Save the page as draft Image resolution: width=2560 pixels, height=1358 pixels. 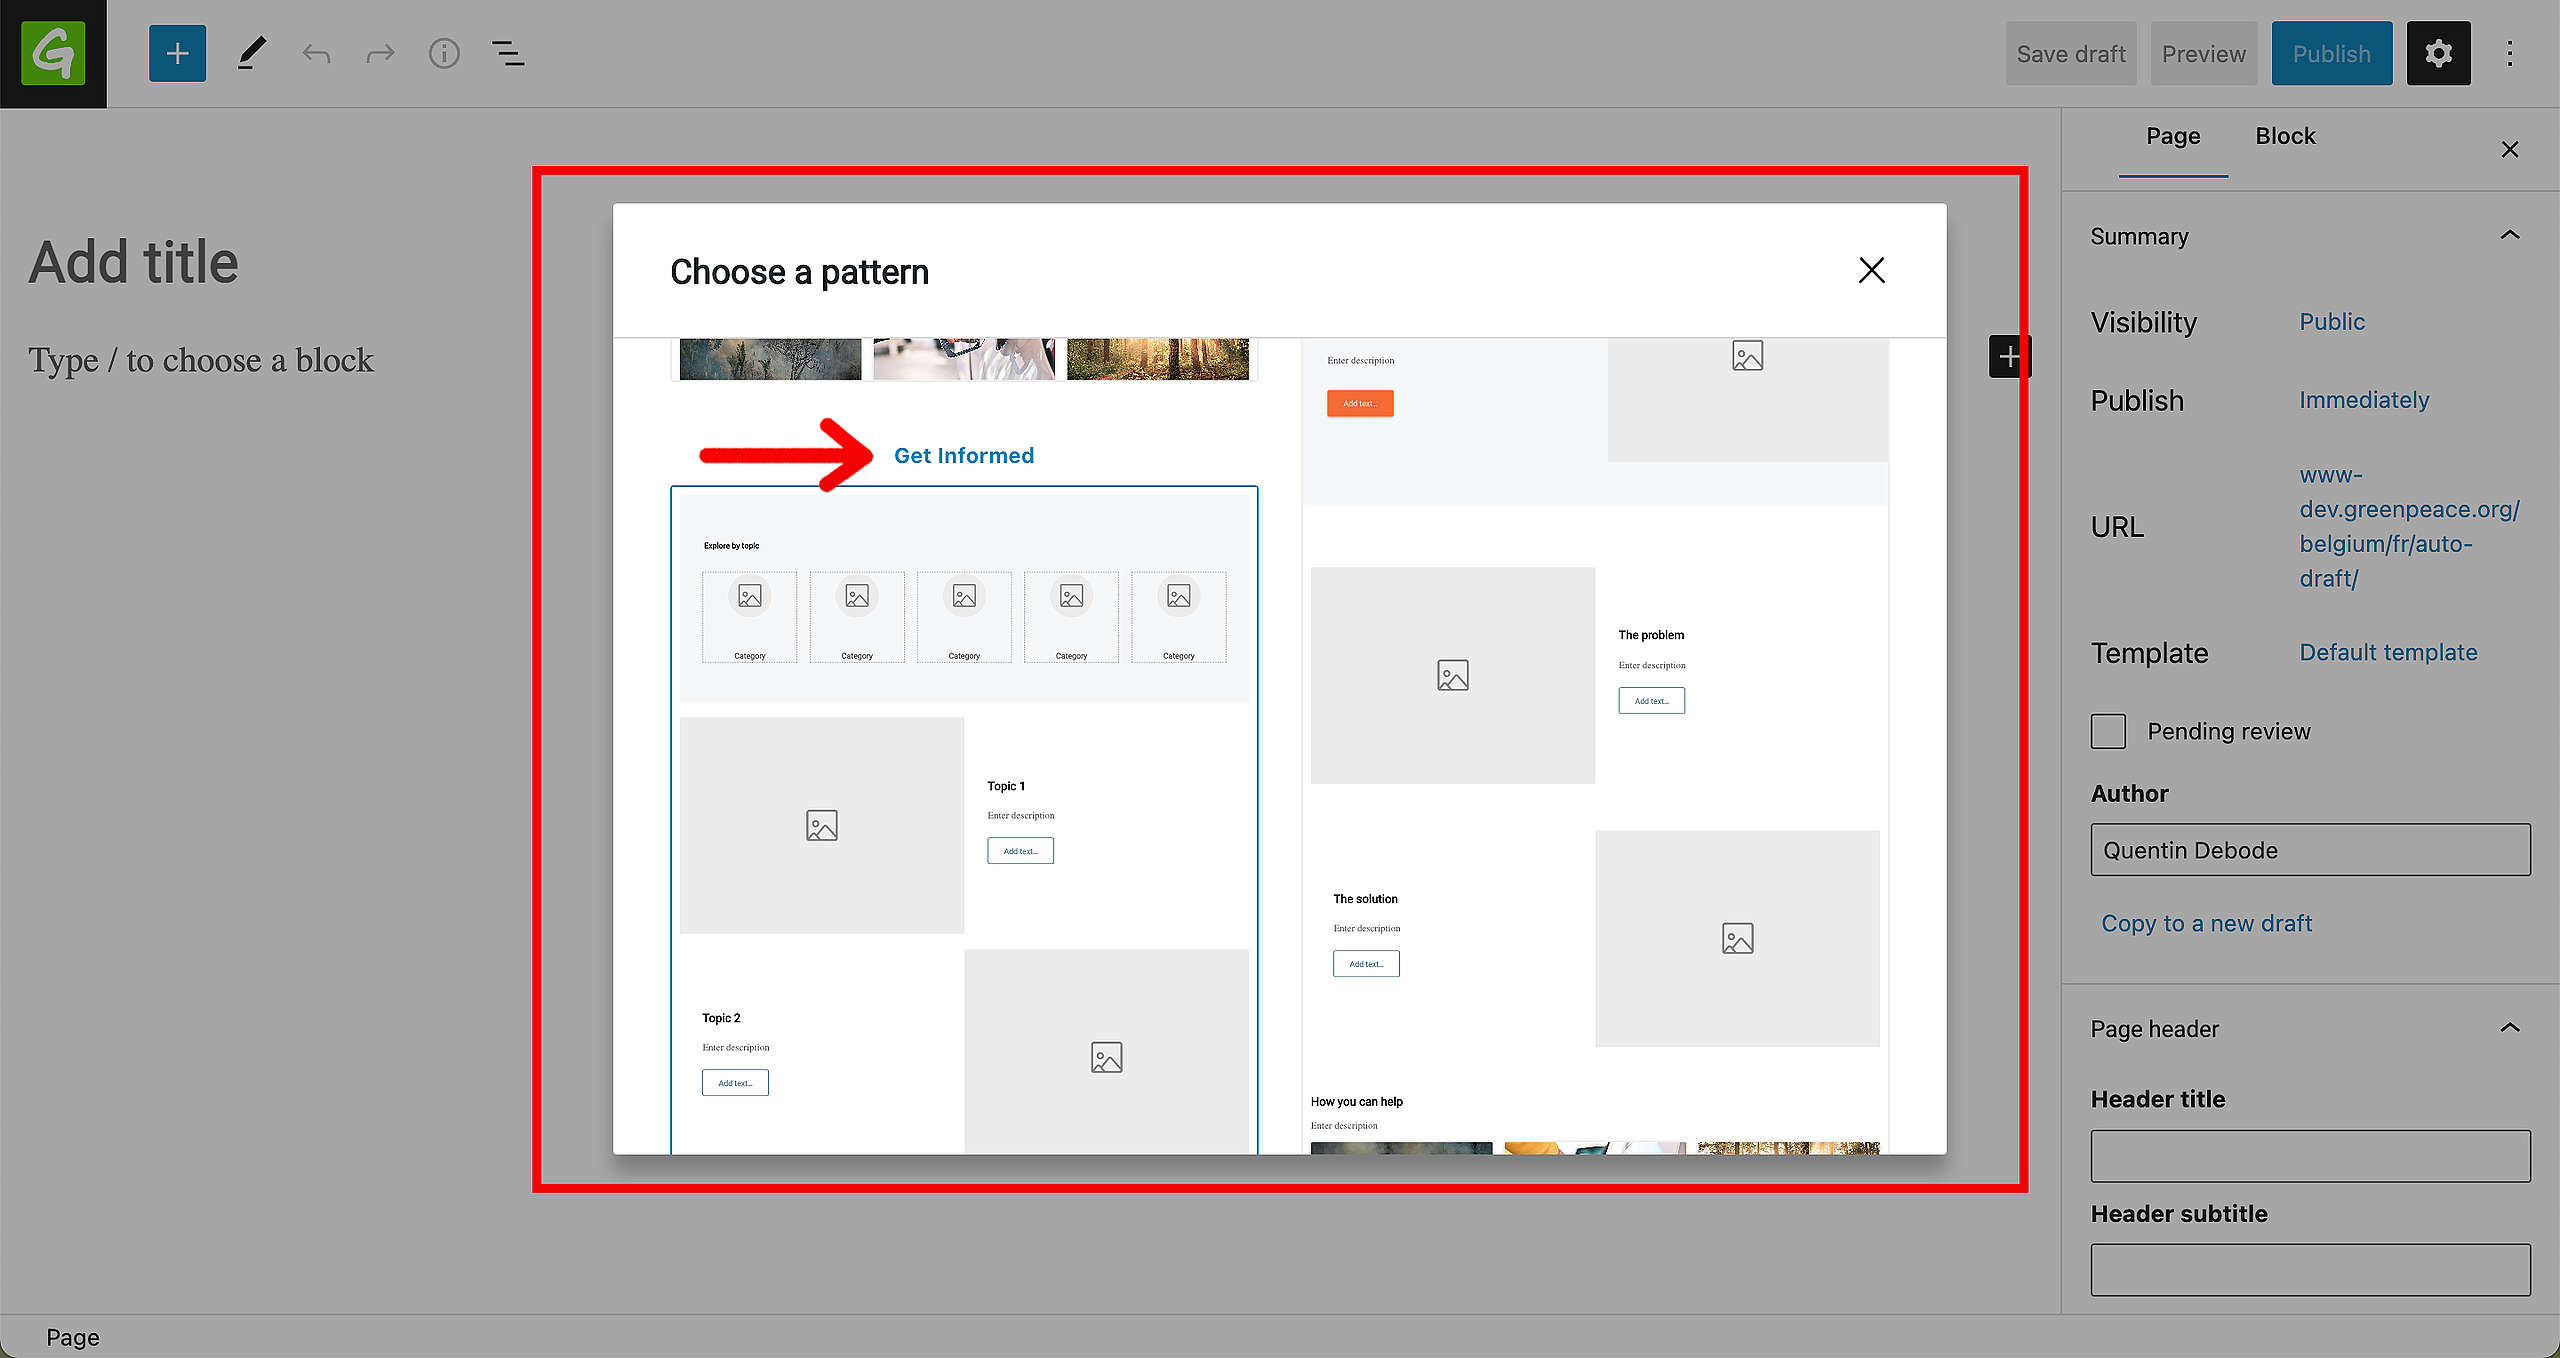(2071, 53)
